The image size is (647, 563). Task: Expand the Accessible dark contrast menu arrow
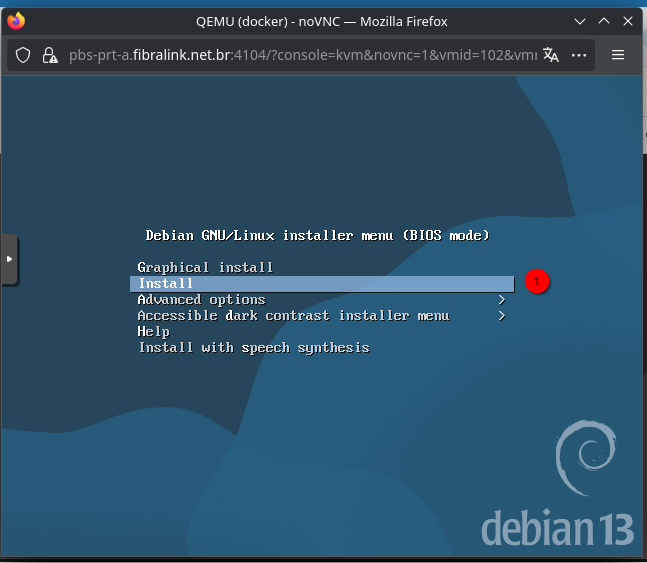pos(502,316)
